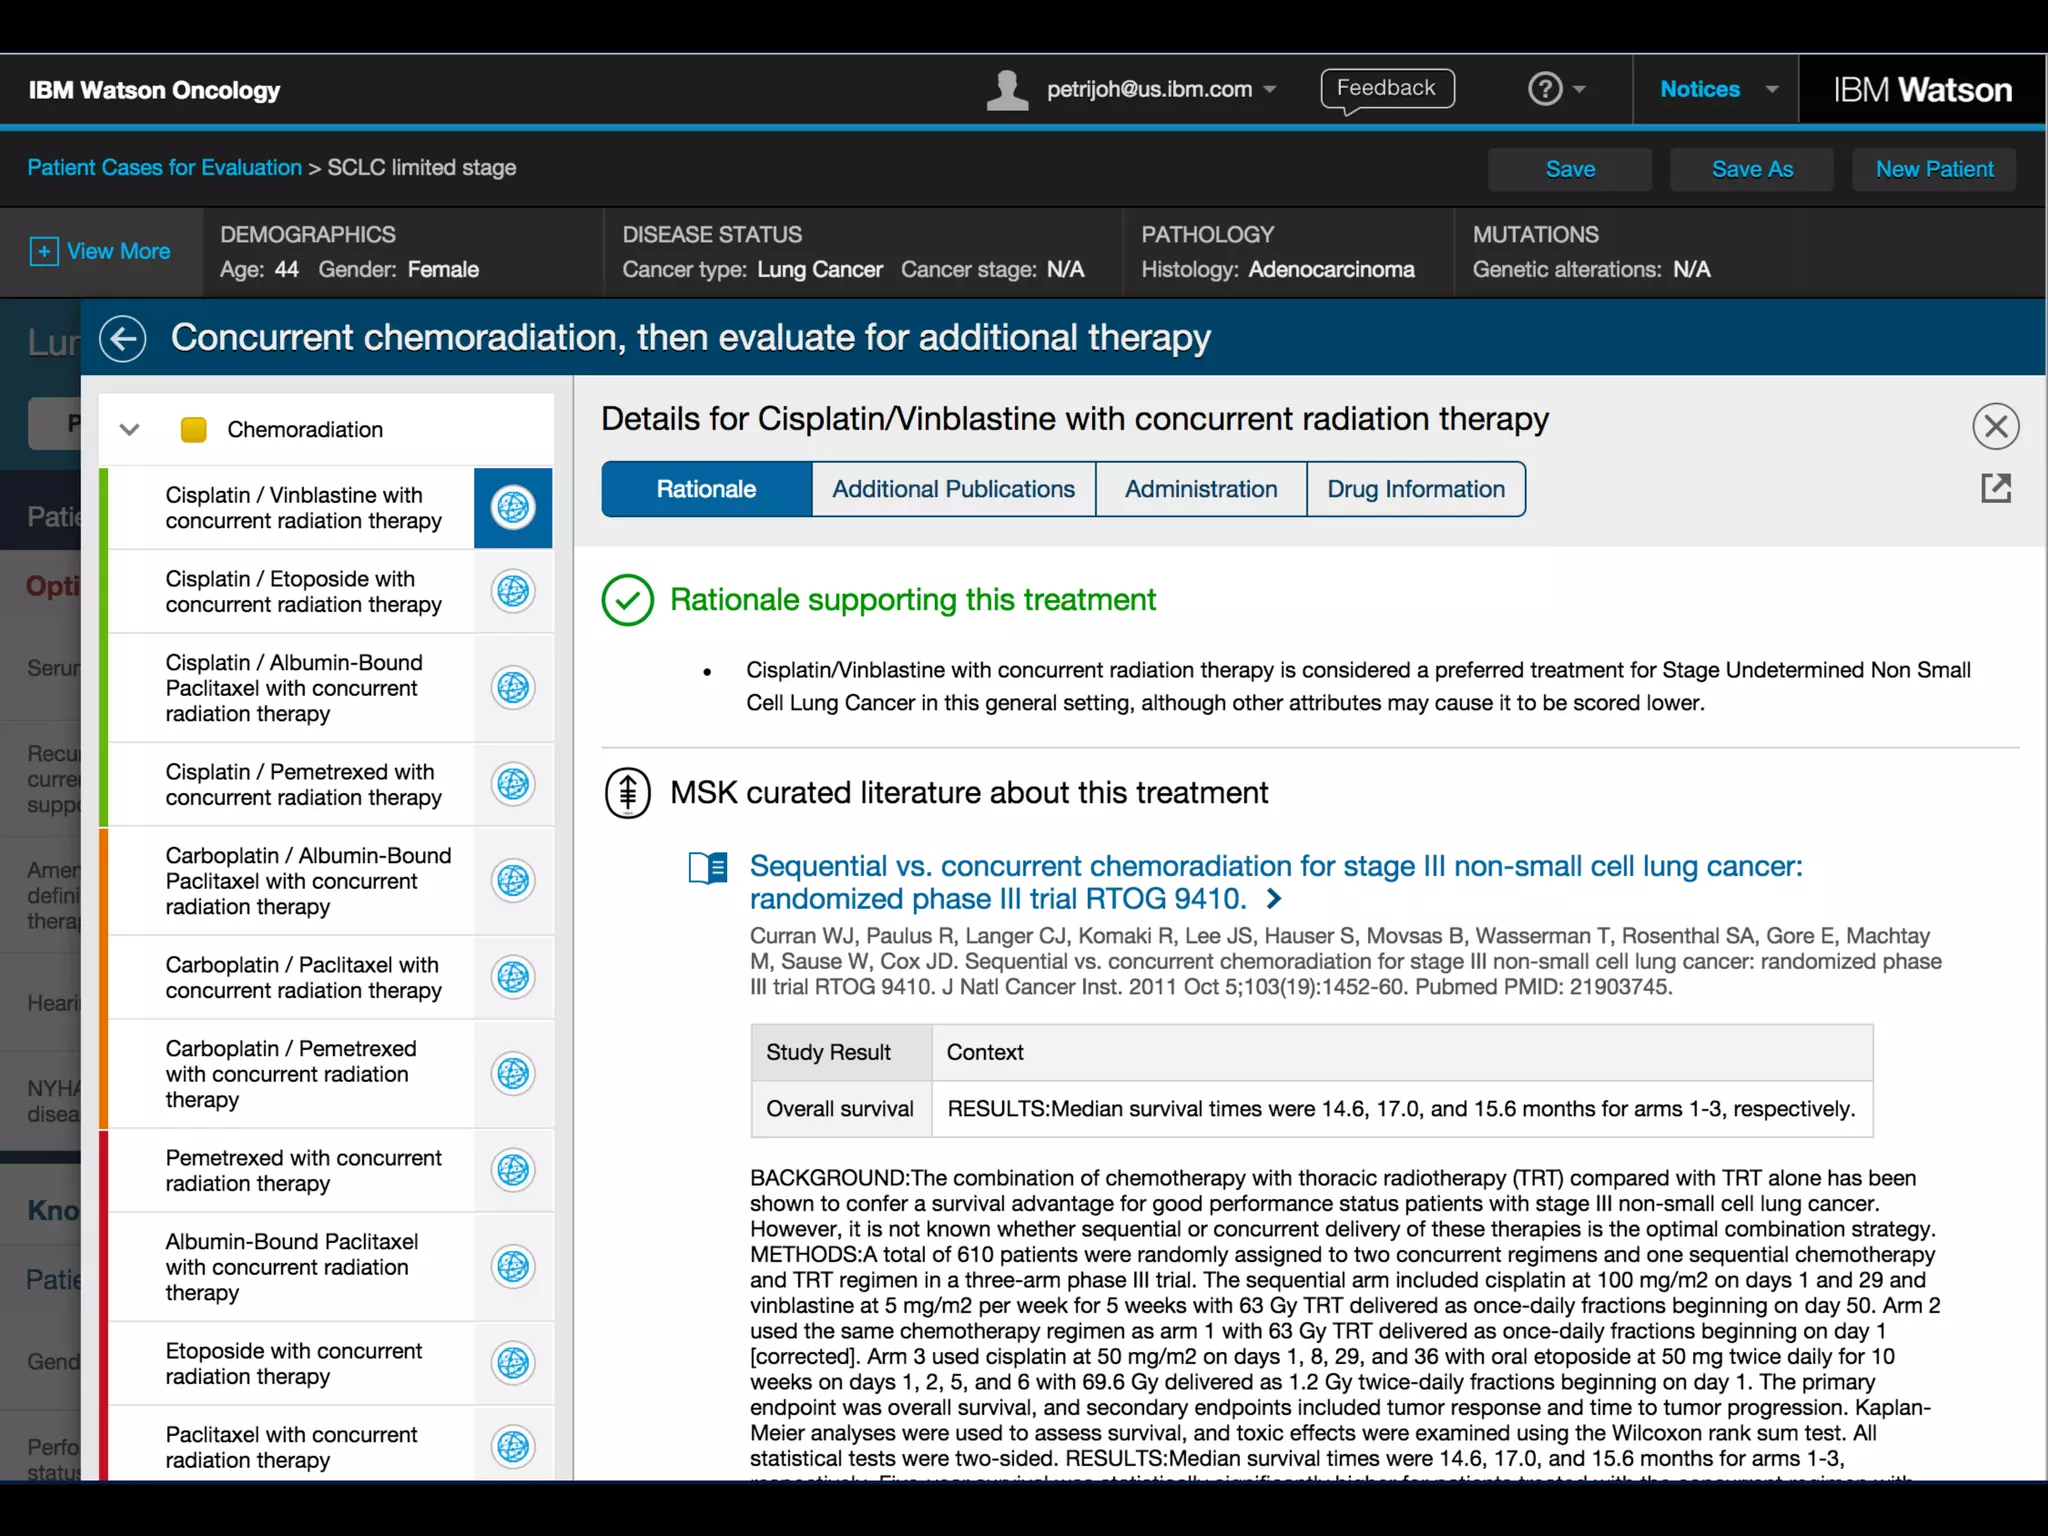Viewport: 2048px width, 1536px height.
Task: Open details icon for Pemetrexed with concurrent radiation
Action: 513,1170
